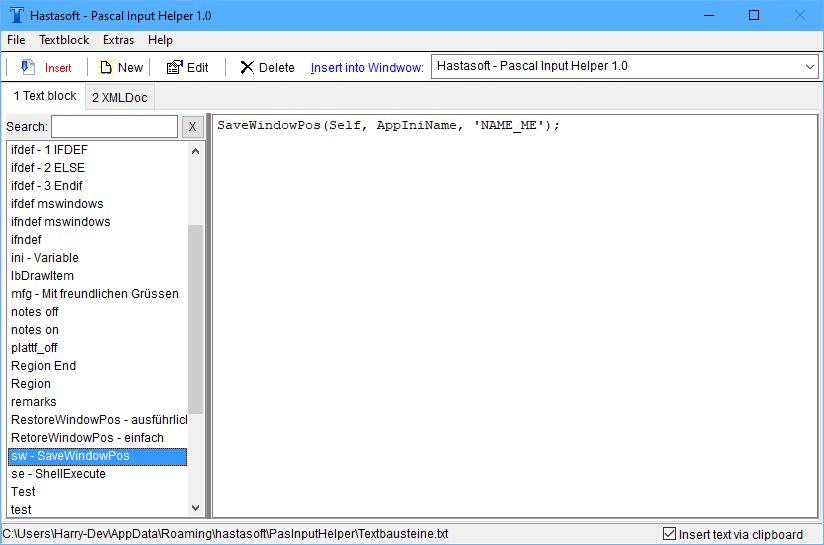Screen dimensions: 824x545
Task: Click inside the SaveWindowPos code text area
Action: [514, 315]
